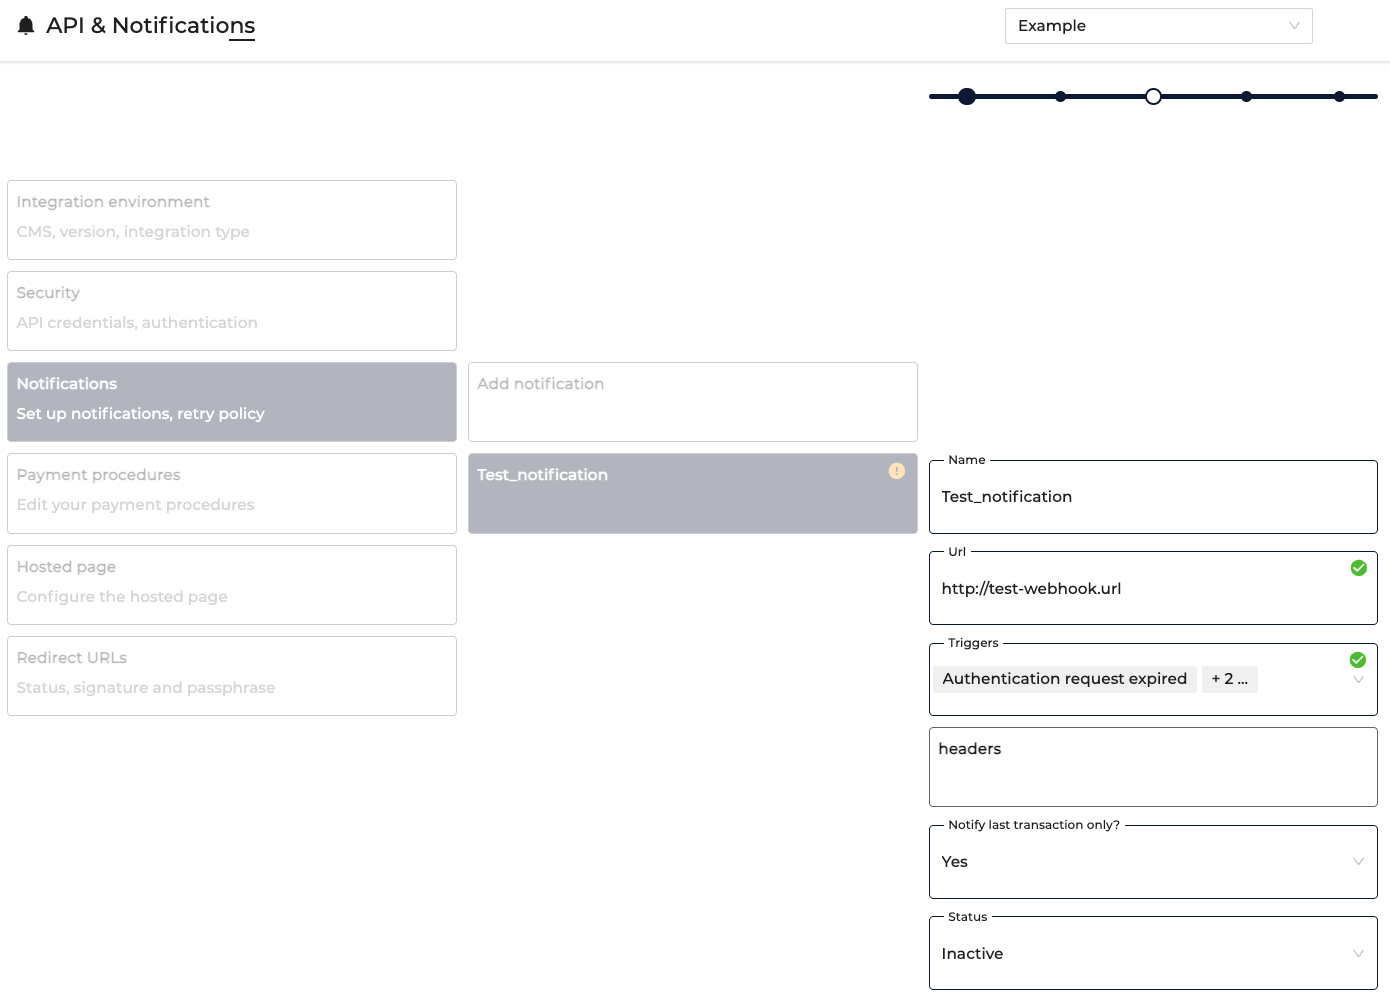Viewport: 1390px width, 997px height.
Task: Open the Redirect URLs section
Action: pyautogui.click(x=232, y=676)
